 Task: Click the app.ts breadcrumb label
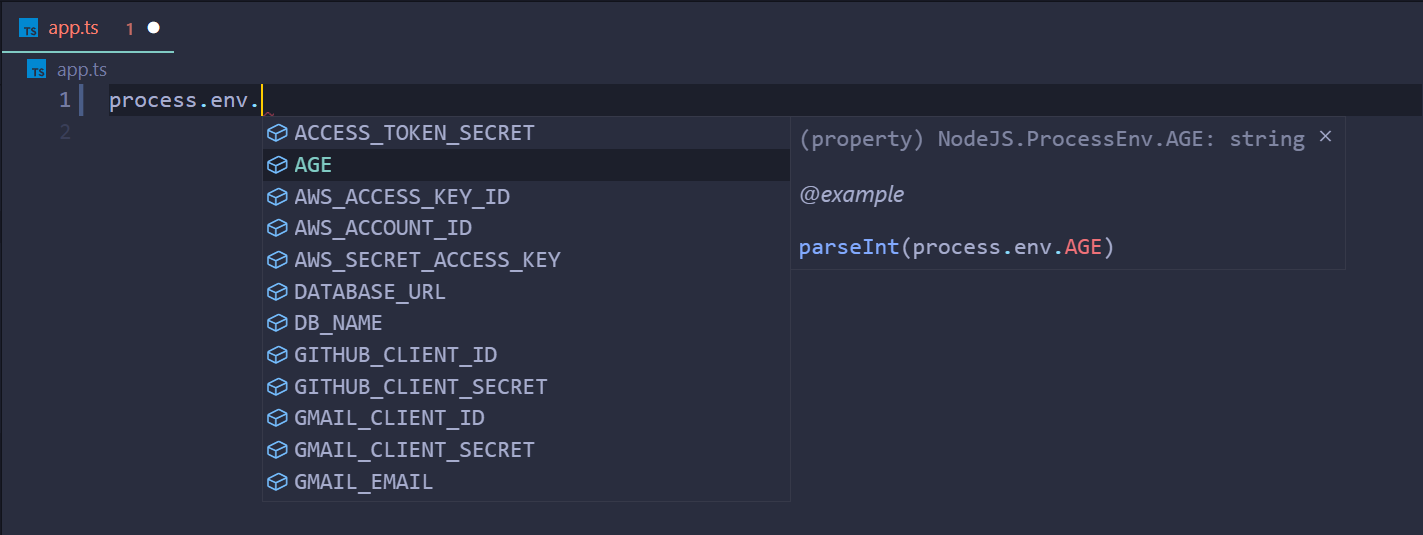point(82,70)
